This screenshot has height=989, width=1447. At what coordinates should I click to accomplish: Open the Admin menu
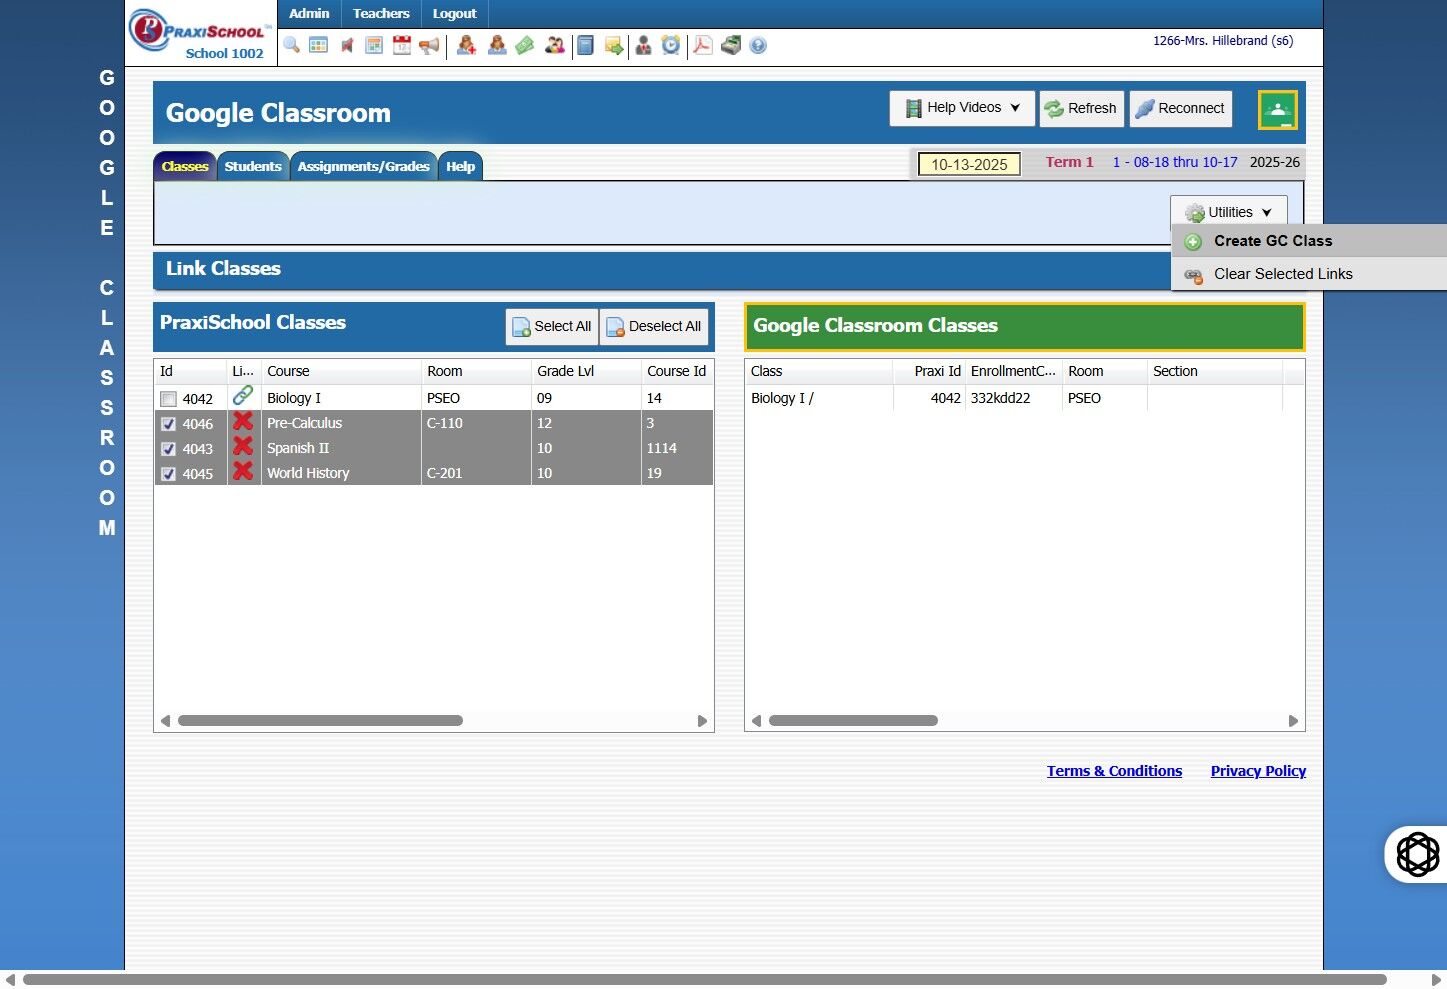click(x=309, y=13)
